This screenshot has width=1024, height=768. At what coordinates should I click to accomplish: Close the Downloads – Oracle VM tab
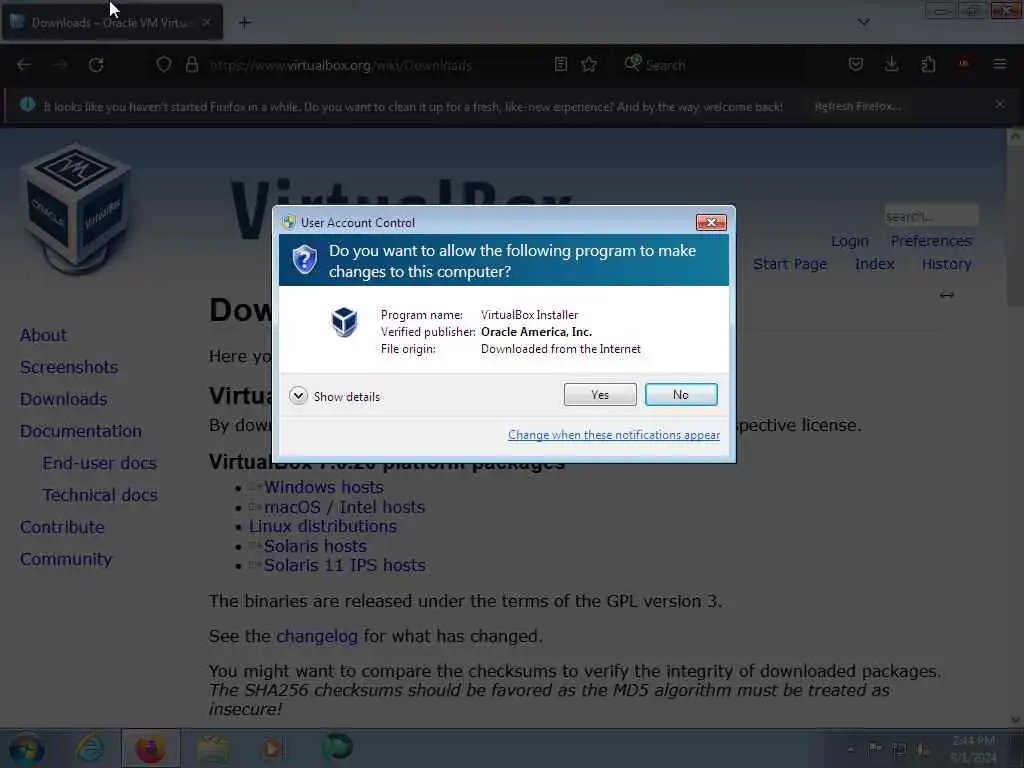206,22
